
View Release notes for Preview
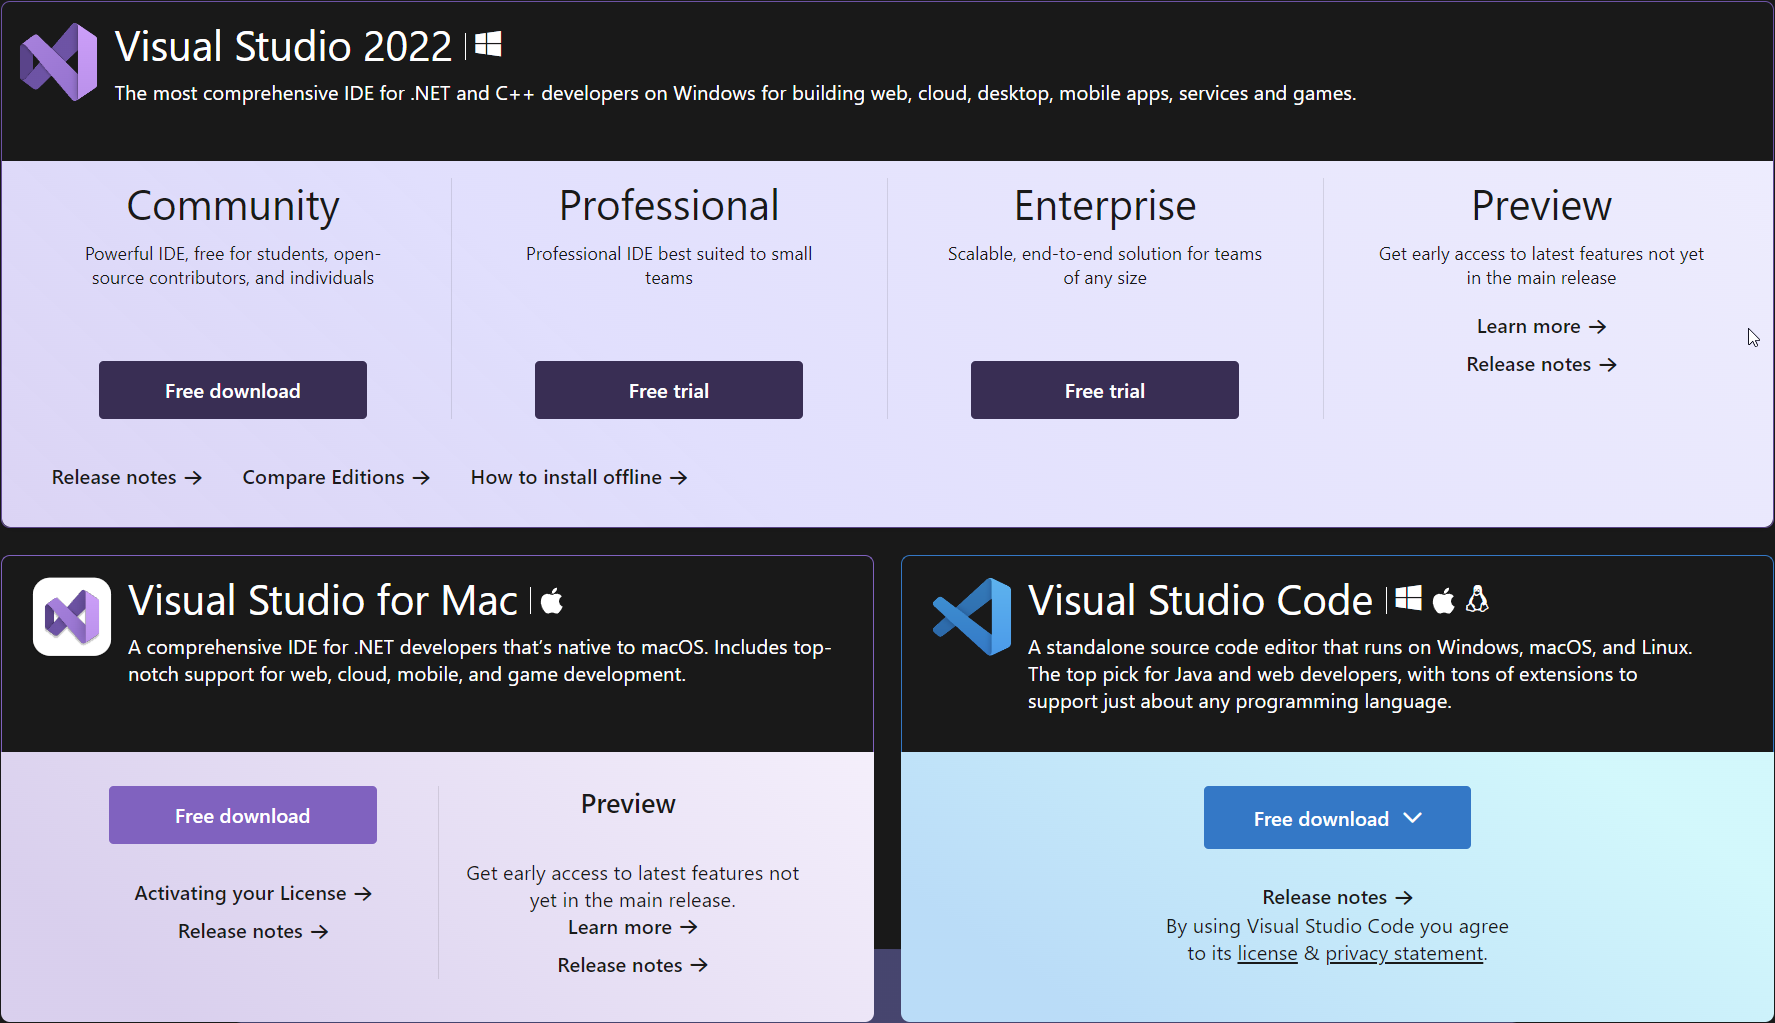tap(1540, 364)
